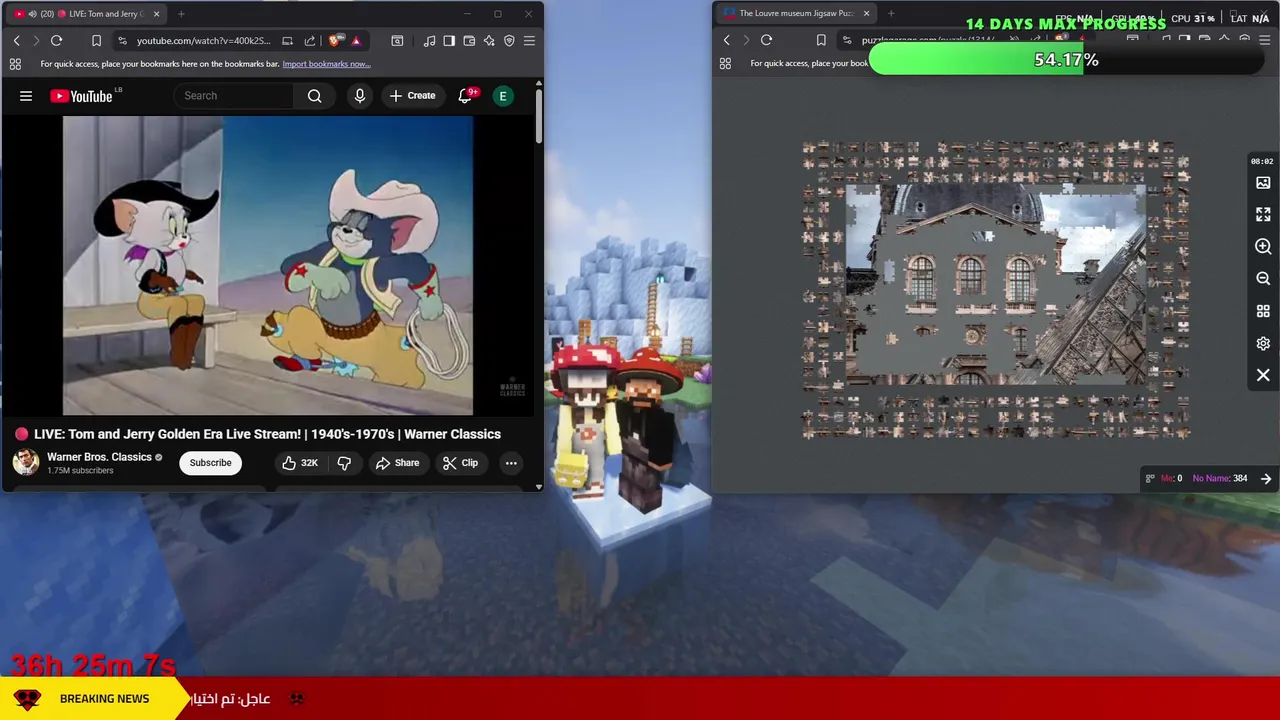Reload the YouTube page

[x=56, y=41]
